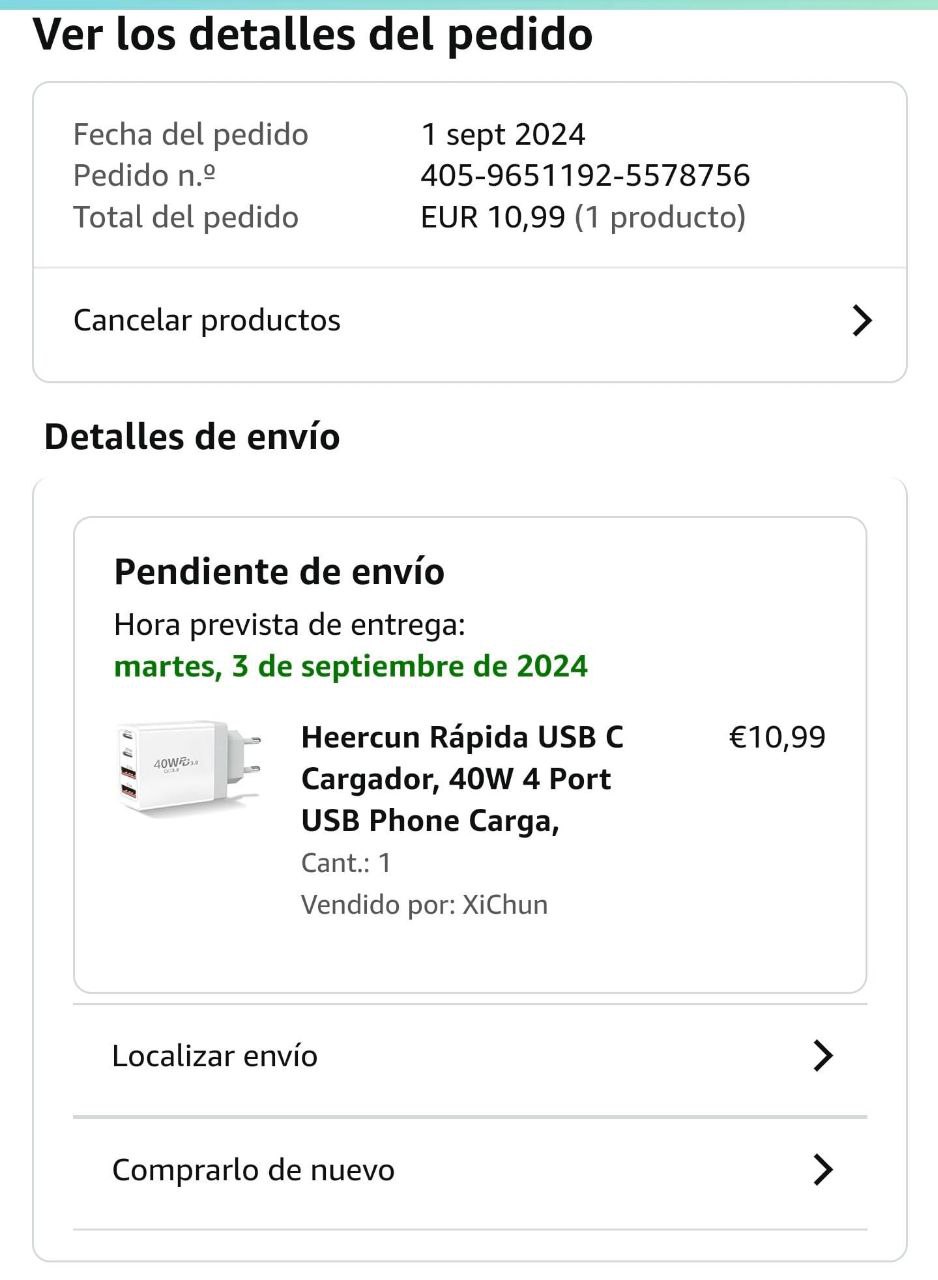This screenshot has height=1280, width=938.
Task: Tap the Pedido n.º label
Action: 145,176
